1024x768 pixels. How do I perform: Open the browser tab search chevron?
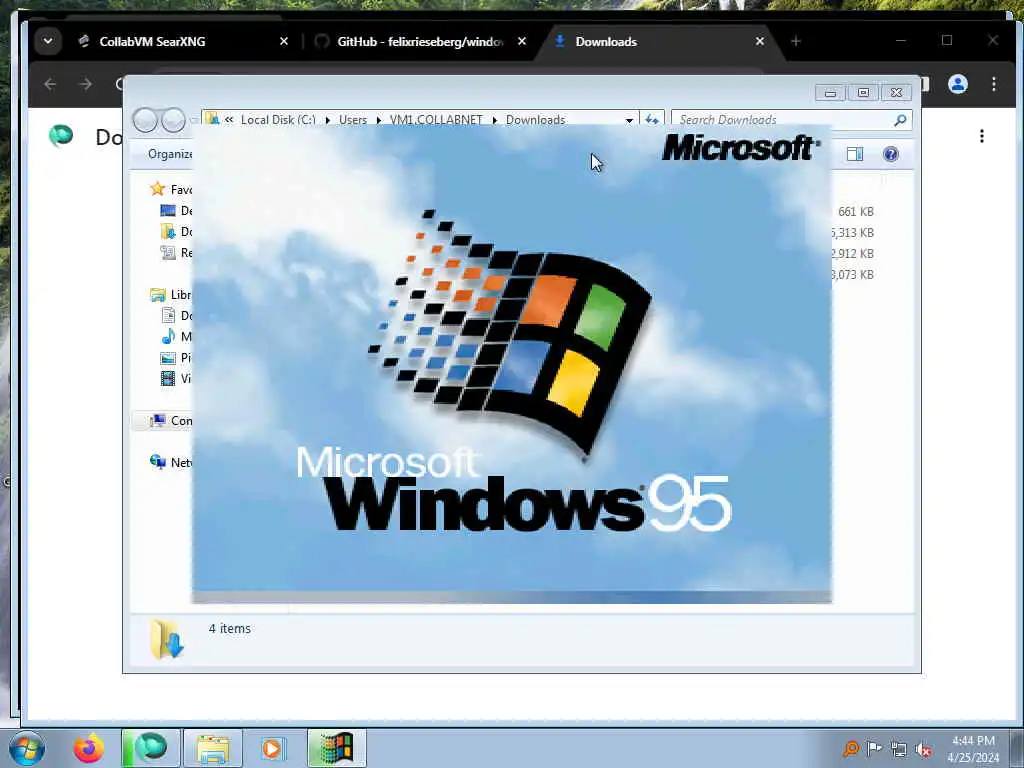click(x=48, y=41)
